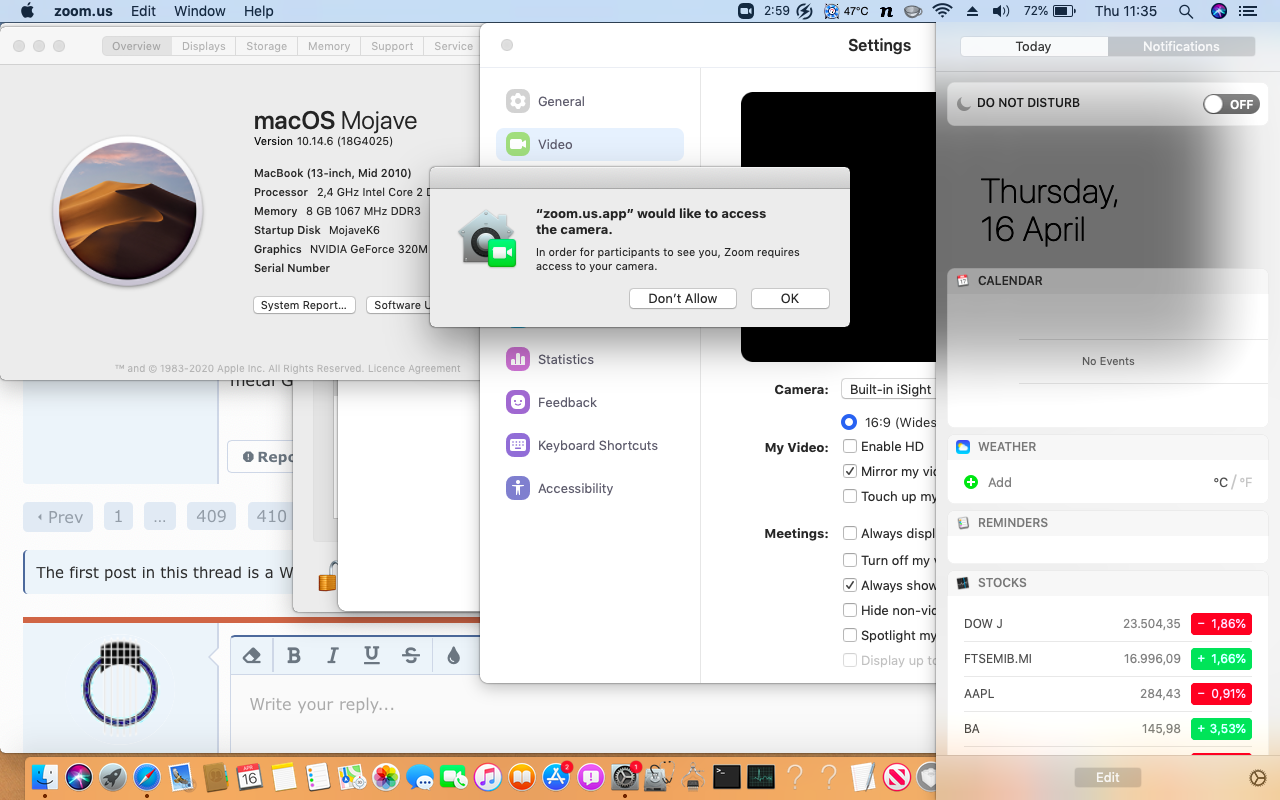
Task: Go to Prev page in forum pagination
Action: [x=58, y=516]
